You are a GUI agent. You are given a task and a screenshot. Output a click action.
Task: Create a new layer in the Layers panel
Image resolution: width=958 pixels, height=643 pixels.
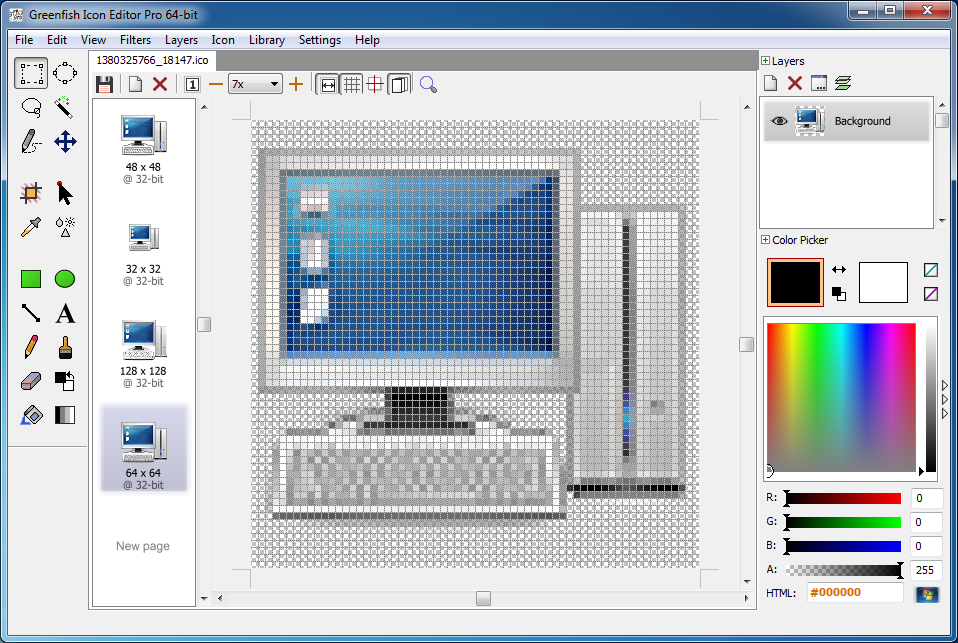(x=769, y=82)
